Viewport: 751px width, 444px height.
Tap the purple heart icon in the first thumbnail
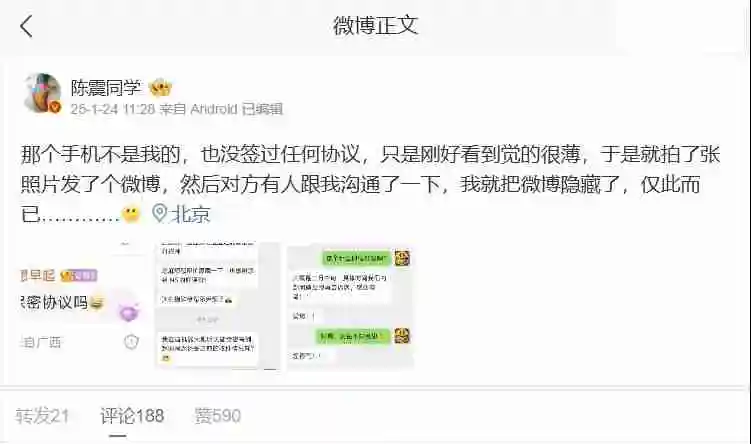[128, 313]
